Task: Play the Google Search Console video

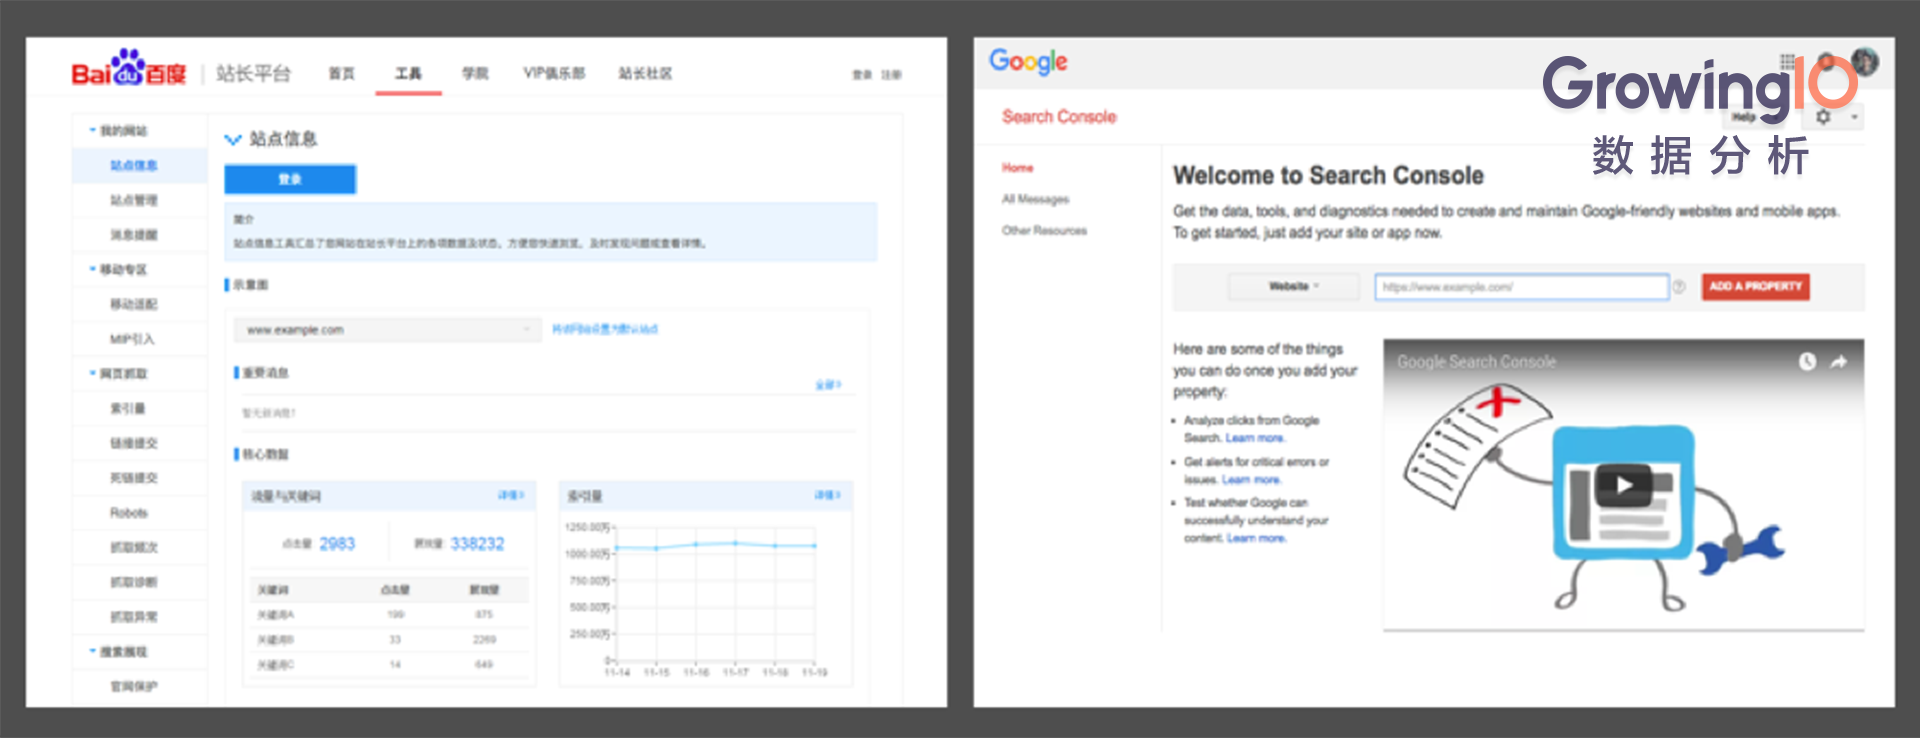Action: [1622, 485]
